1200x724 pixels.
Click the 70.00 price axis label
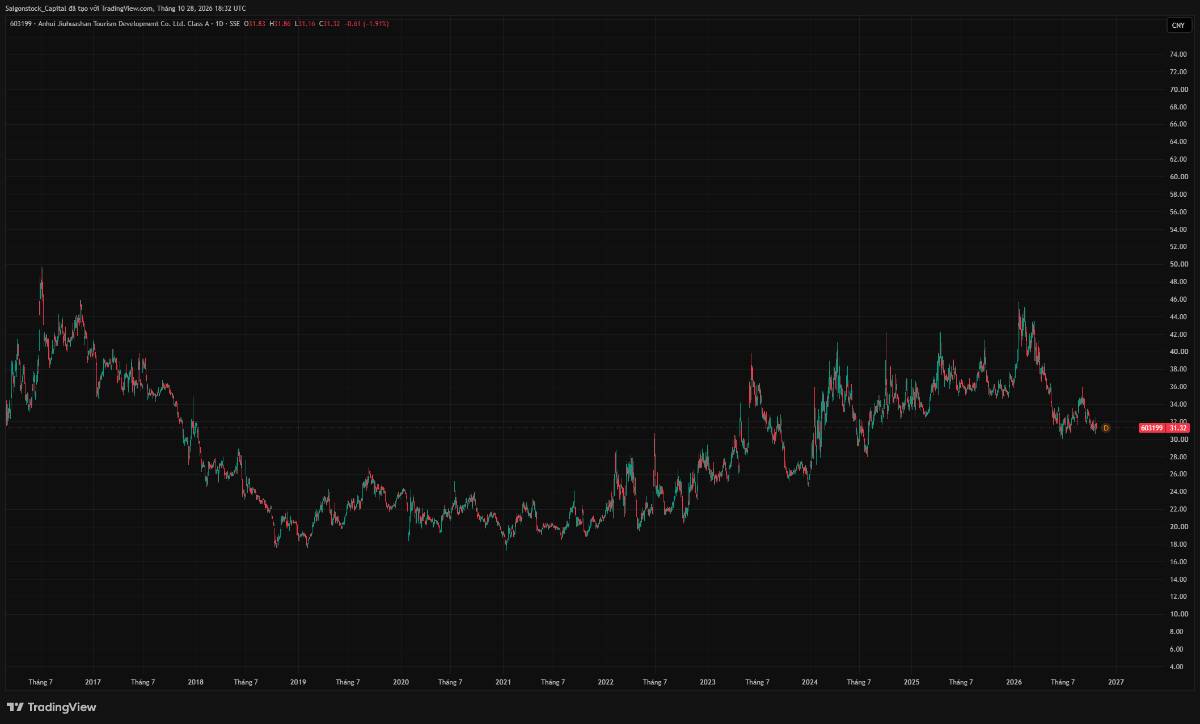[x=1177, y=89]
